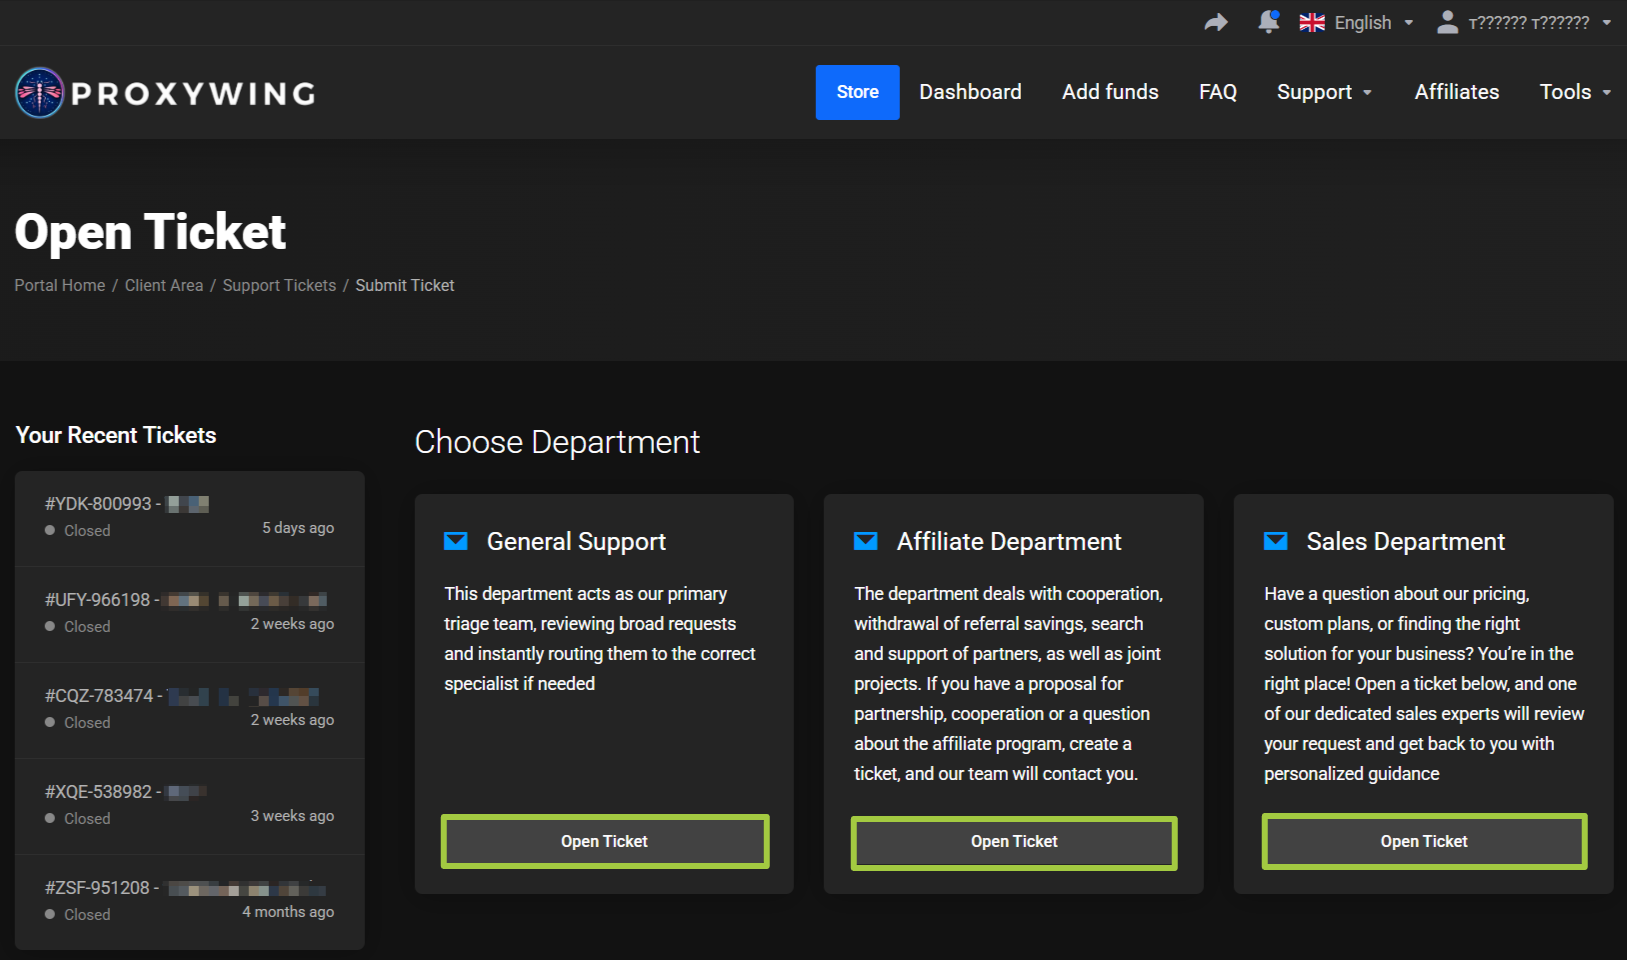
Task: Go to the Dashboard menu item
Action: (x=970, y=92)
